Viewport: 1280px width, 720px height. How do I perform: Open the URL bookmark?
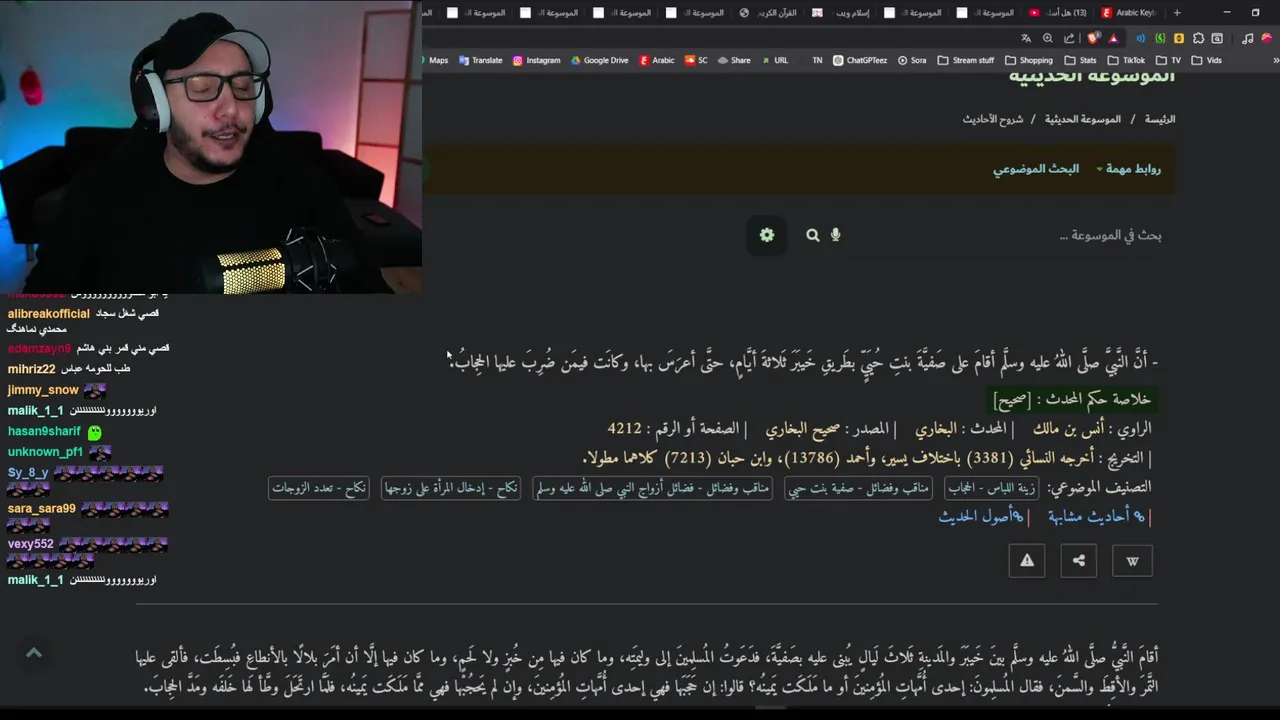775,60
